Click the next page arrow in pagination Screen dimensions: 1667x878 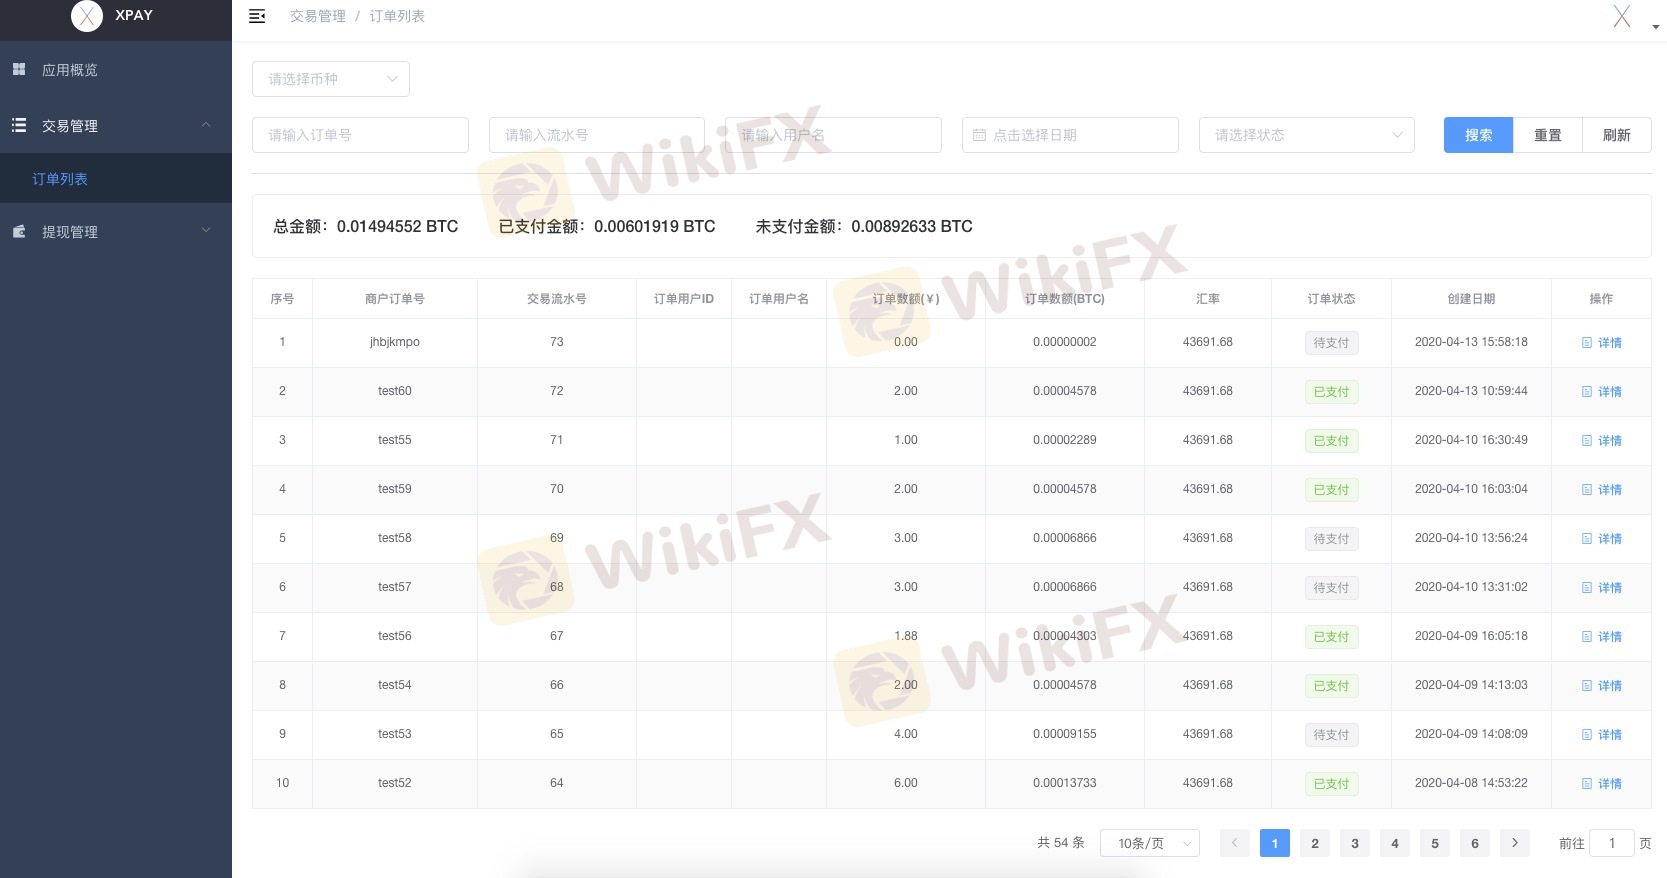click(x=1514, y=843)
